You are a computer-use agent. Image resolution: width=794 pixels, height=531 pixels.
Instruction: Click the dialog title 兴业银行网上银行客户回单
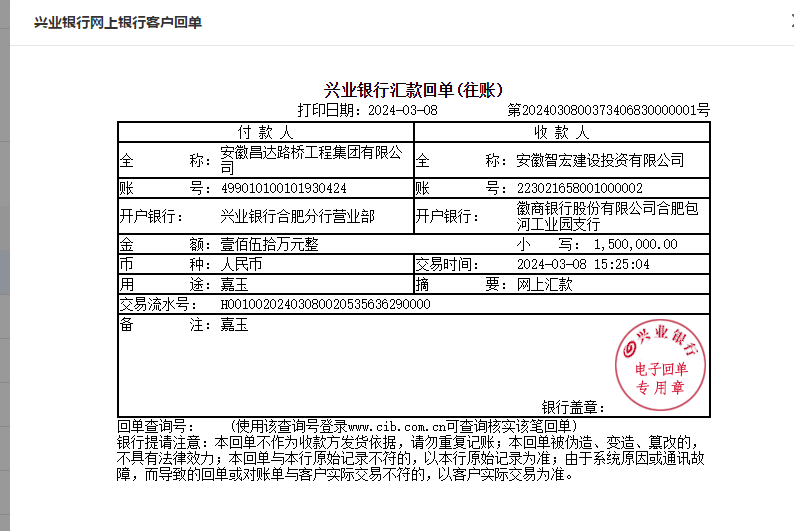[118, 22]
